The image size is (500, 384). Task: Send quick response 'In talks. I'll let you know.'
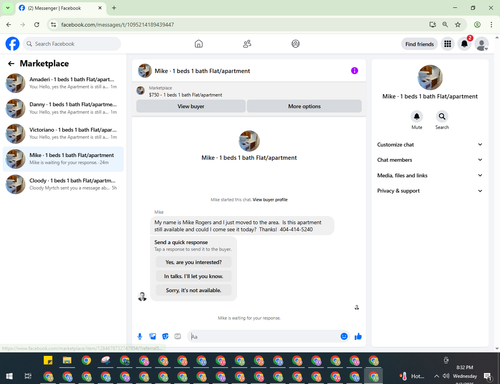pos(193,276)
